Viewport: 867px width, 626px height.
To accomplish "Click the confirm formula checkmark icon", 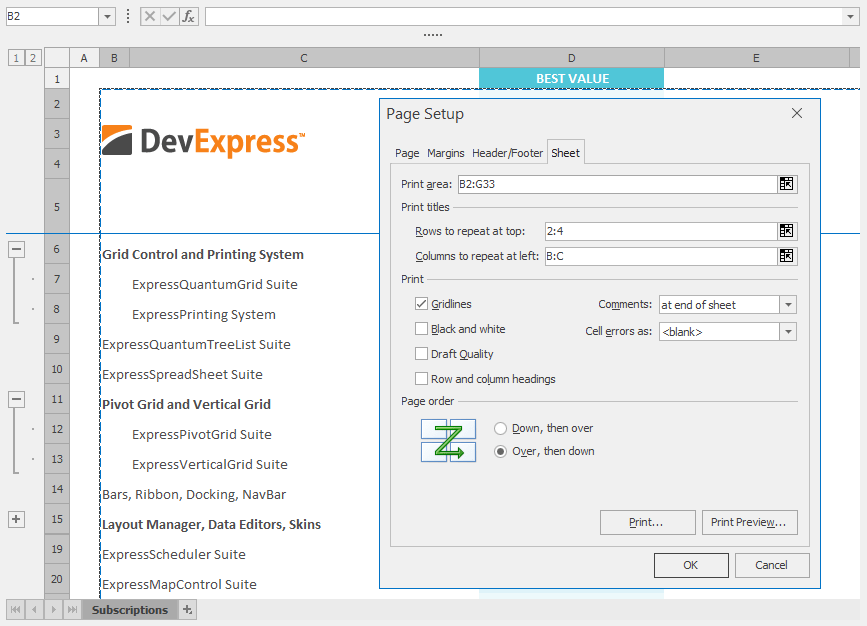I will pos(169,17).
